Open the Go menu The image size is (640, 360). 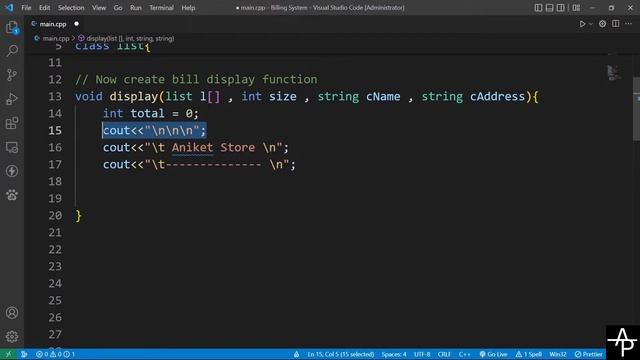[x=118, y=8]
